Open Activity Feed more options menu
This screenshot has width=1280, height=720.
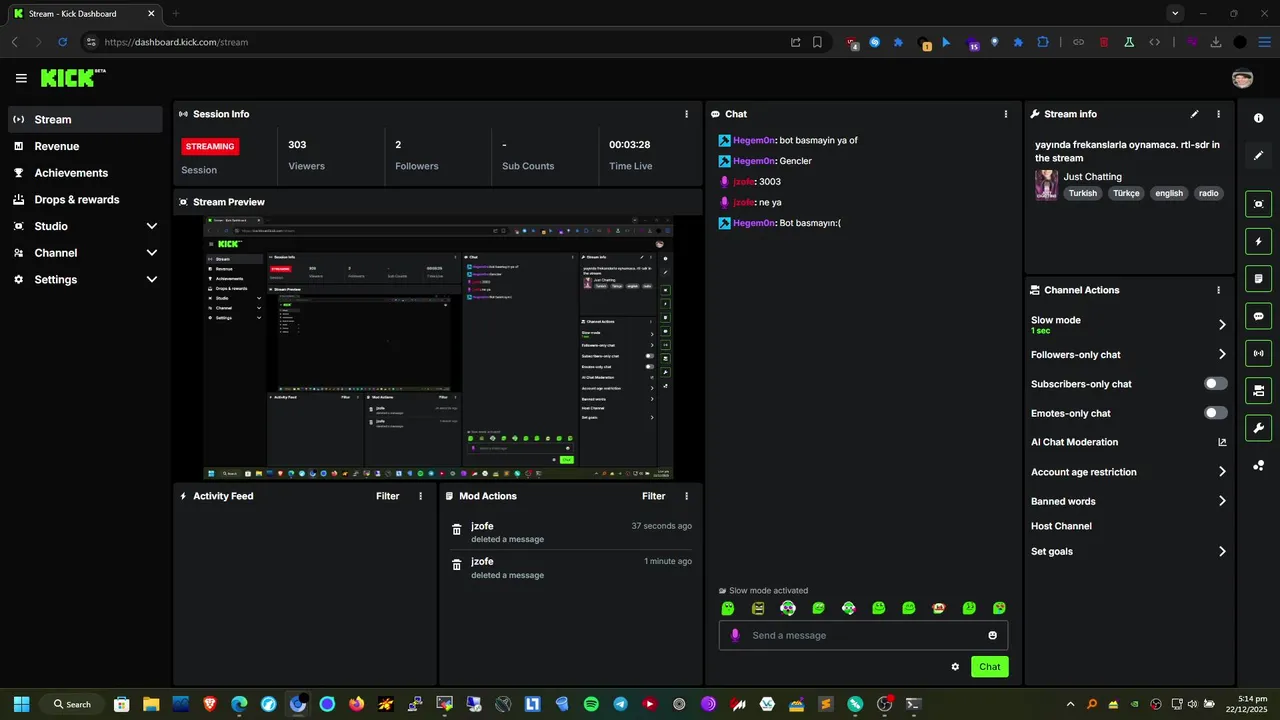click(x=420, y=496)
